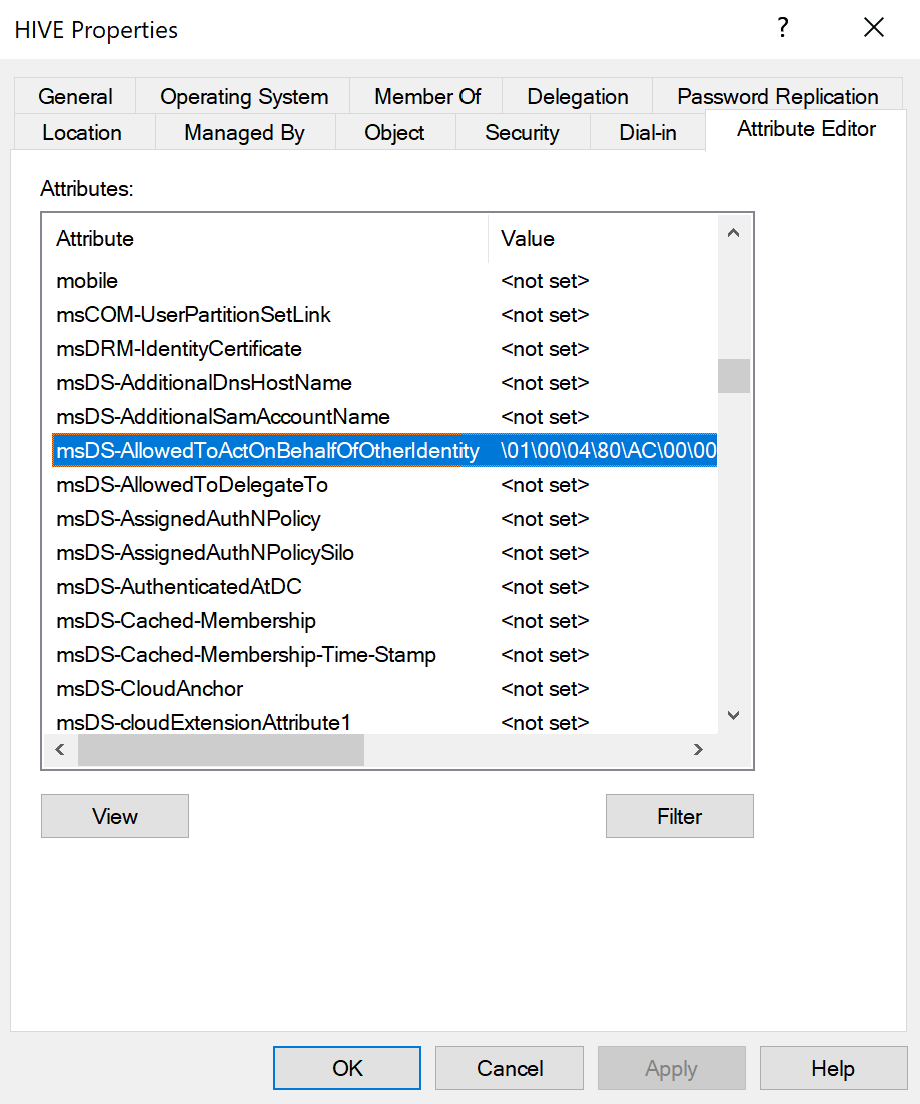Screen dimensions: 920x1104
Task: Click the horizontal scrollbar thumb
Action: (221, 750)
